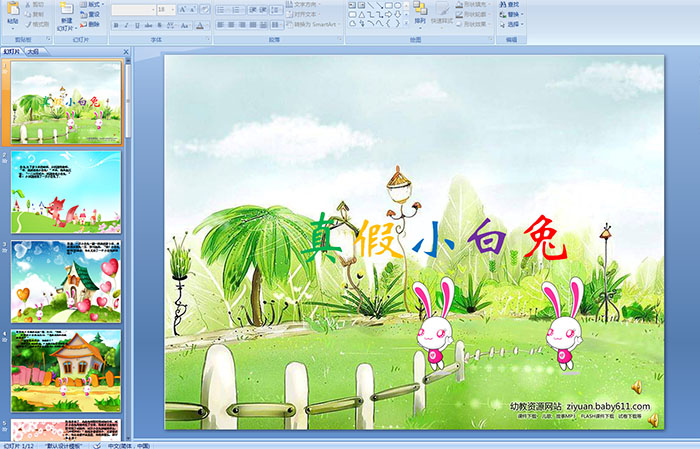Click the Replace (替换) button
This screenshot has height=449, width=700.
coord(513,15)
